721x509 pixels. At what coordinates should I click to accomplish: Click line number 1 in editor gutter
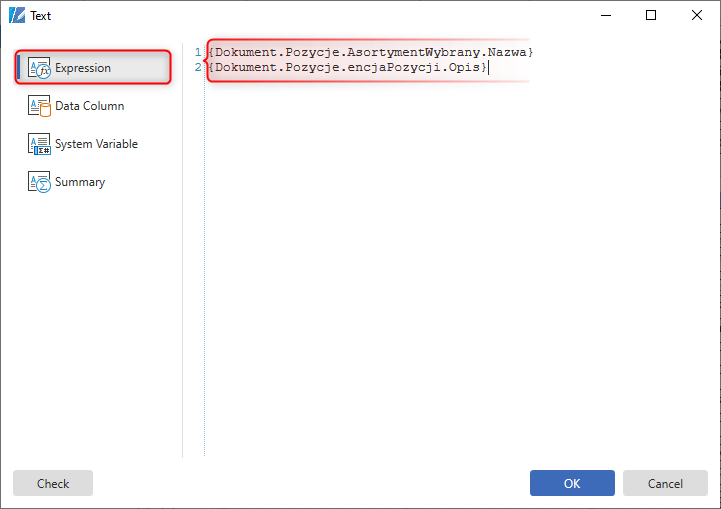click(x=198, y=52)
